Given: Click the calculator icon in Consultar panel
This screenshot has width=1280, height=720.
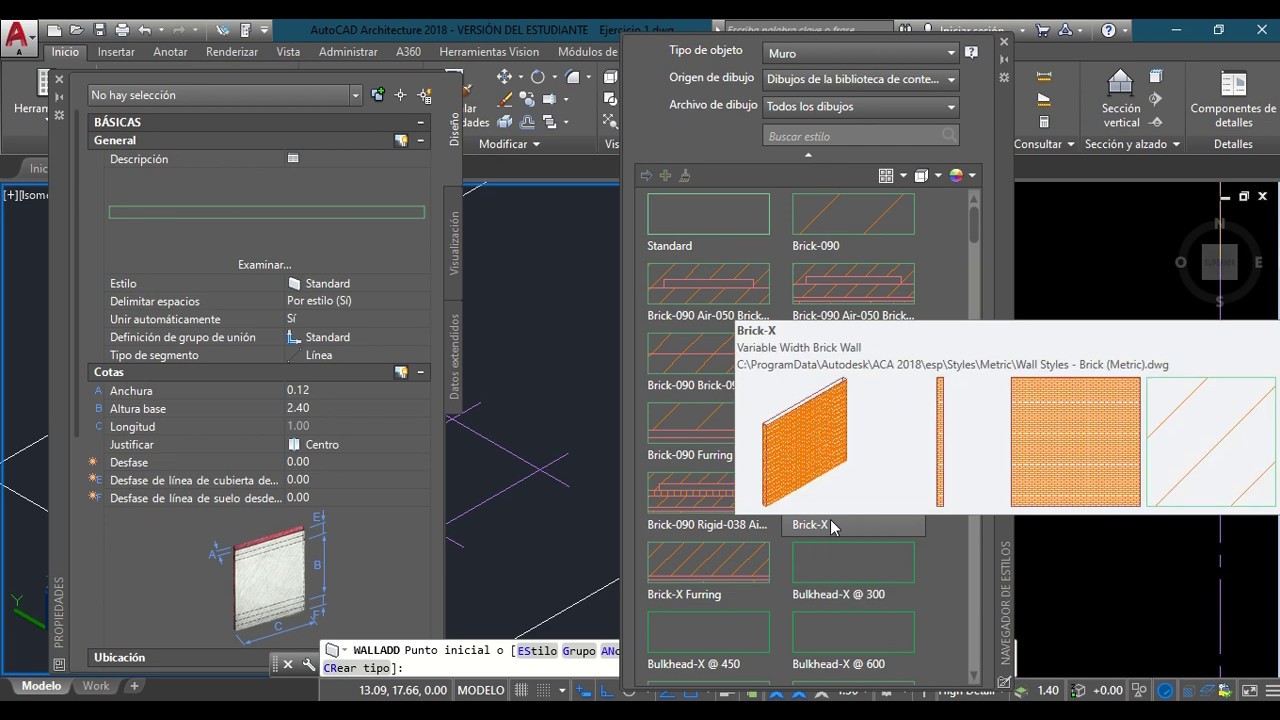Looking at the screenshot, I should click(x=1043, y=121).
